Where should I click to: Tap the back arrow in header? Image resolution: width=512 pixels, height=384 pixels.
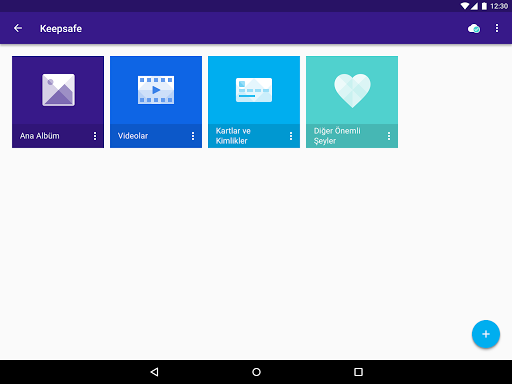18,28
